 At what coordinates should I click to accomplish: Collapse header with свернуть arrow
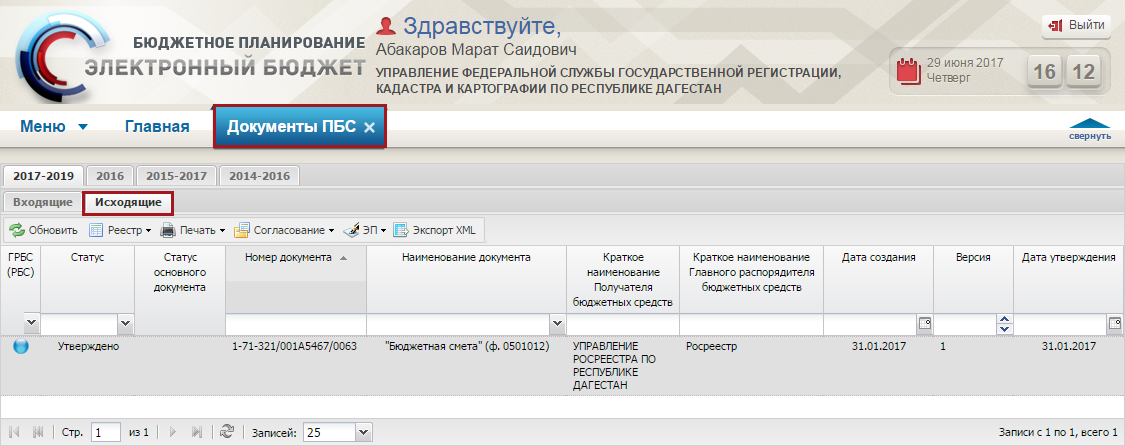[x=1090, y=129]
